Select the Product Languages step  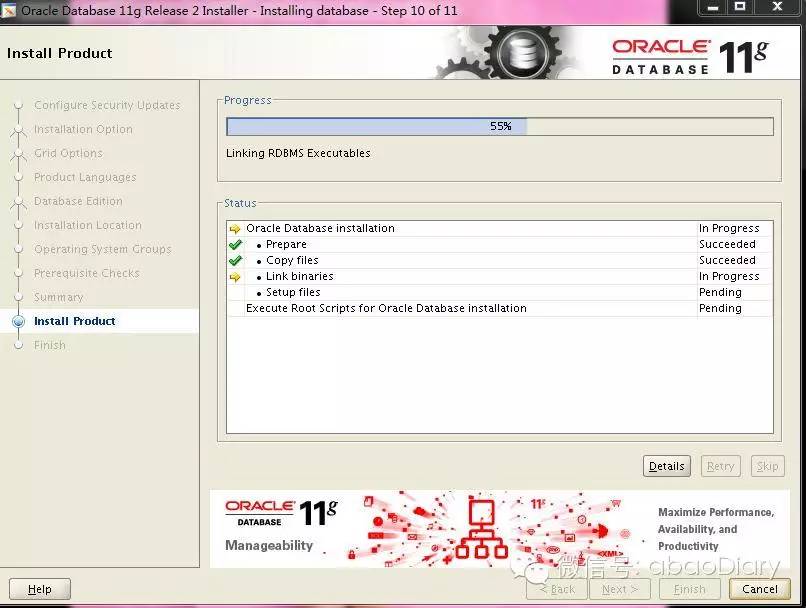coord(85,177)
